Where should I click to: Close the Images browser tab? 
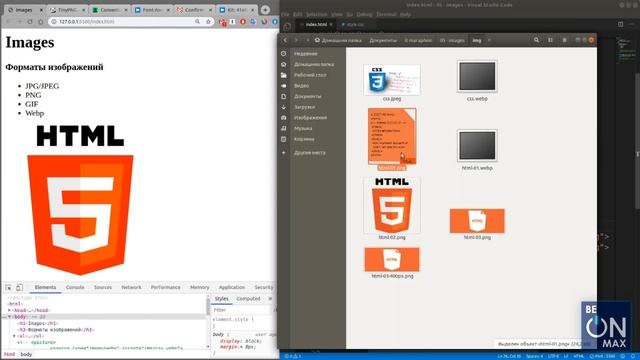tap(41, 10)
